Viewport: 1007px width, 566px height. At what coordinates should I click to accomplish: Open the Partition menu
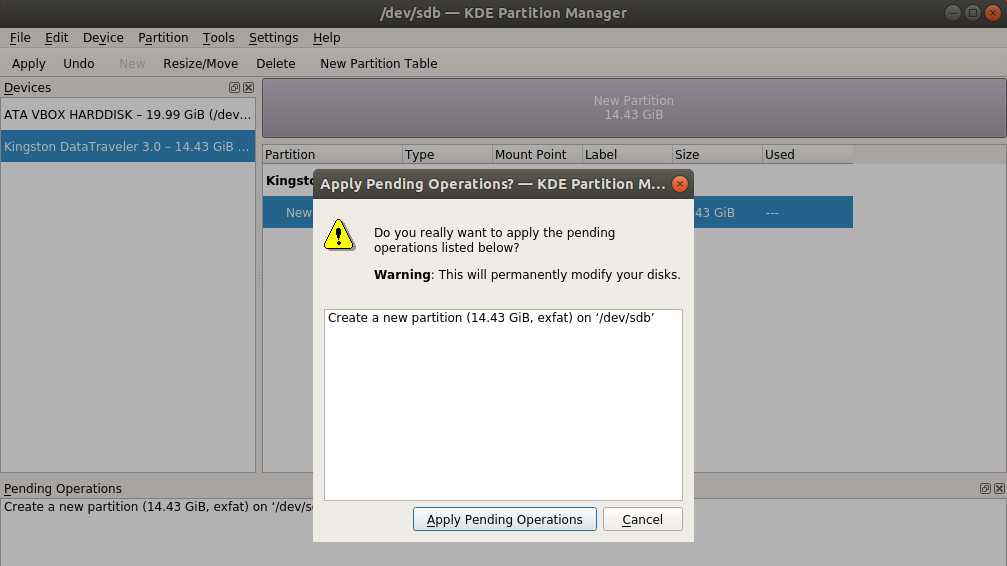pyautogui.click(x=163, y=38)
